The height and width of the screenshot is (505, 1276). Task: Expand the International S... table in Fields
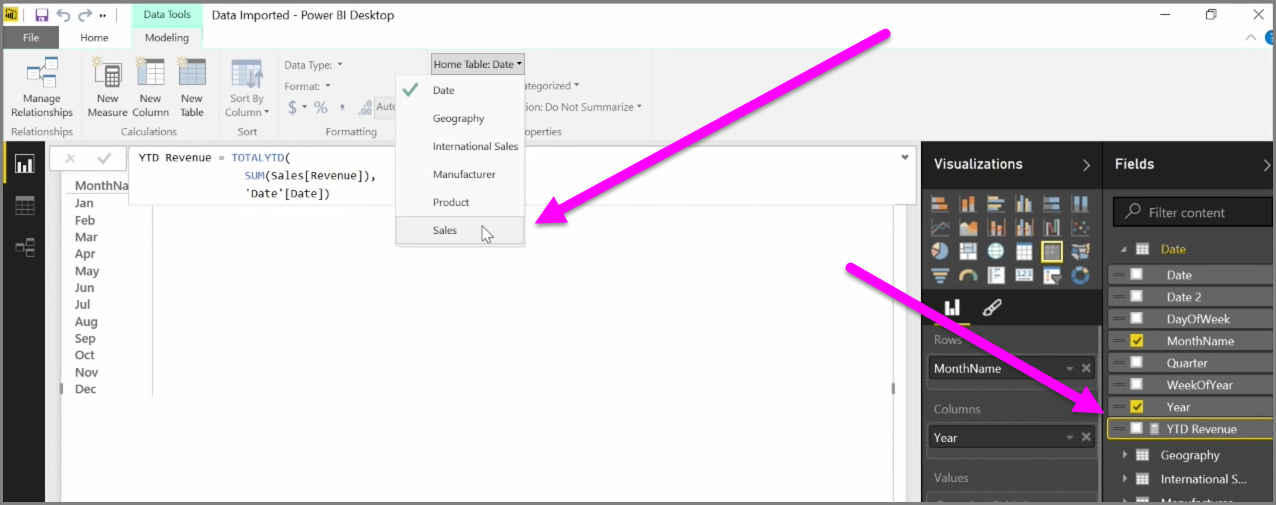pyautogui.click(x=1125, y=479)
